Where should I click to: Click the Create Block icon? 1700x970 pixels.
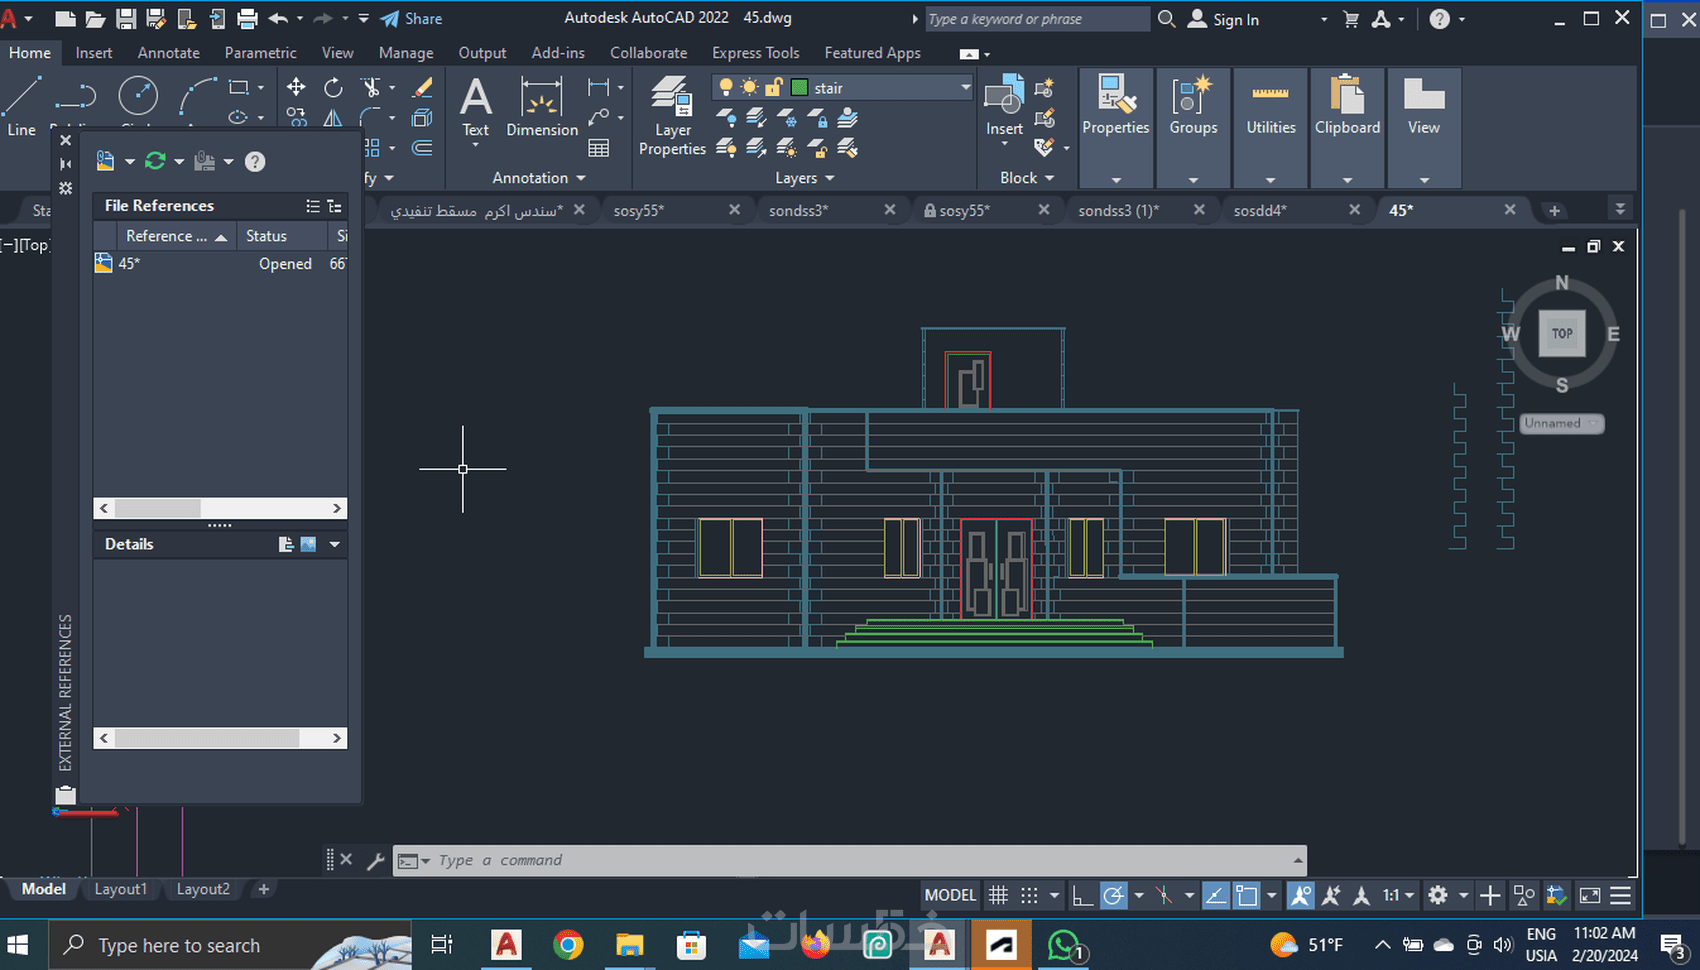tap(1045, 88)
